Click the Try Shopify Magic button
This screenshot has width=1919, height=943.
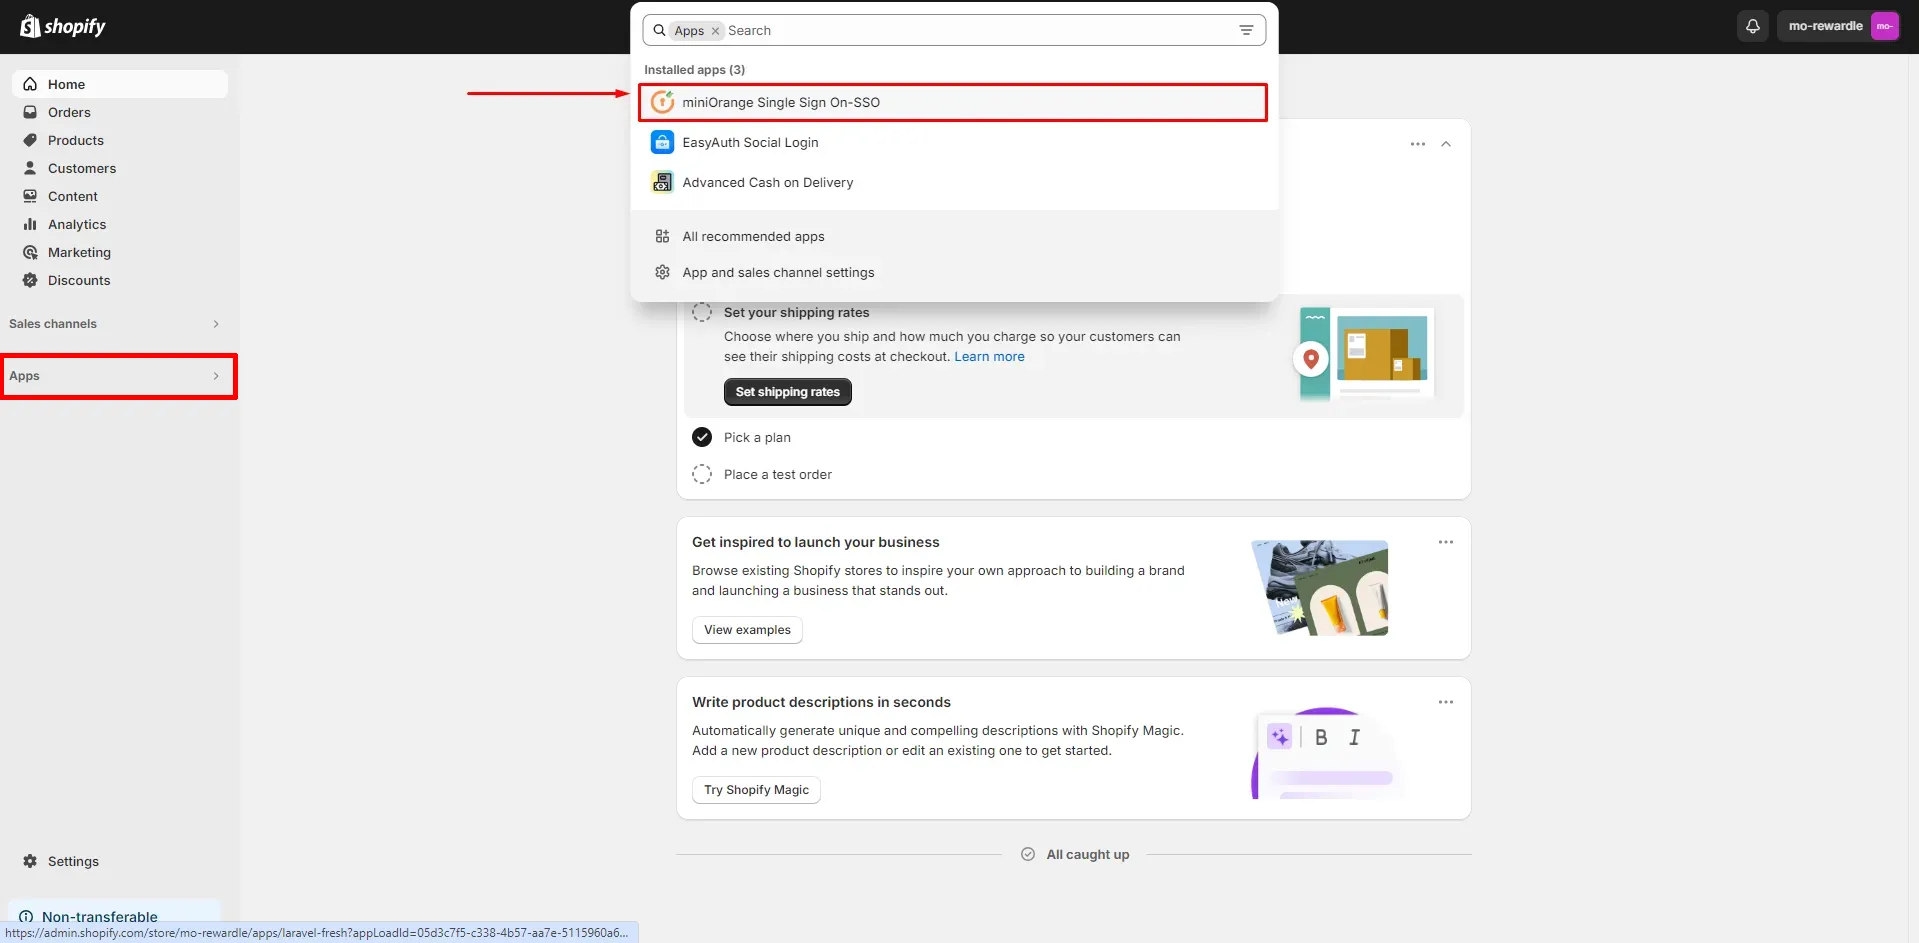[x=756, y=790]
